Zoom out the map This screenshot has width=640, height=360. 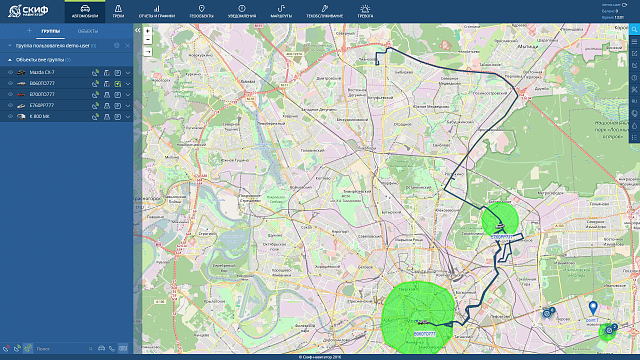[x=148, y=40]
